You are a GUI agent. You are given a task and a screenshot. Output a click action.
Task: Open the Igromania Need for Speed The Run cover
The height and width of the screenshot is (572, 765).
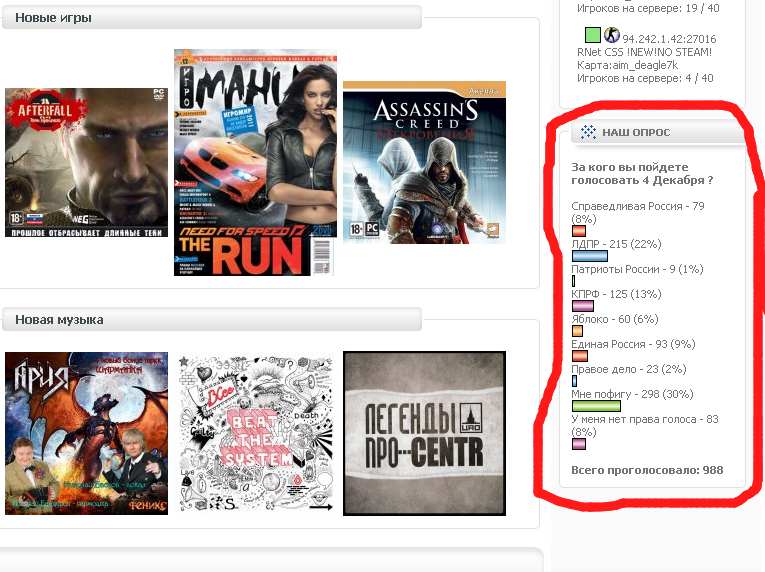tap(255, 163)
